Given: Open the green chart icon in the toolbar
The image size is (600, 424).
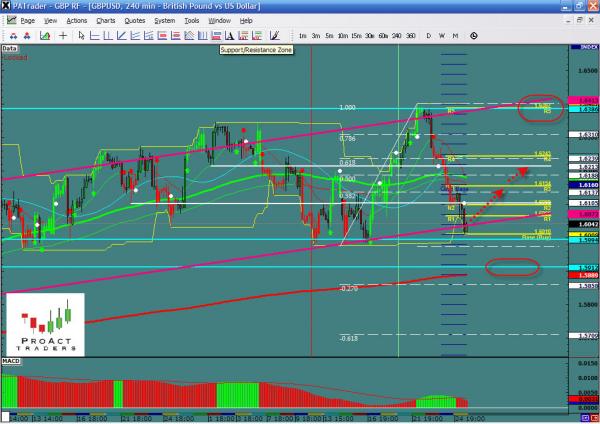Looking at the screenshot, I should (45, 36).
